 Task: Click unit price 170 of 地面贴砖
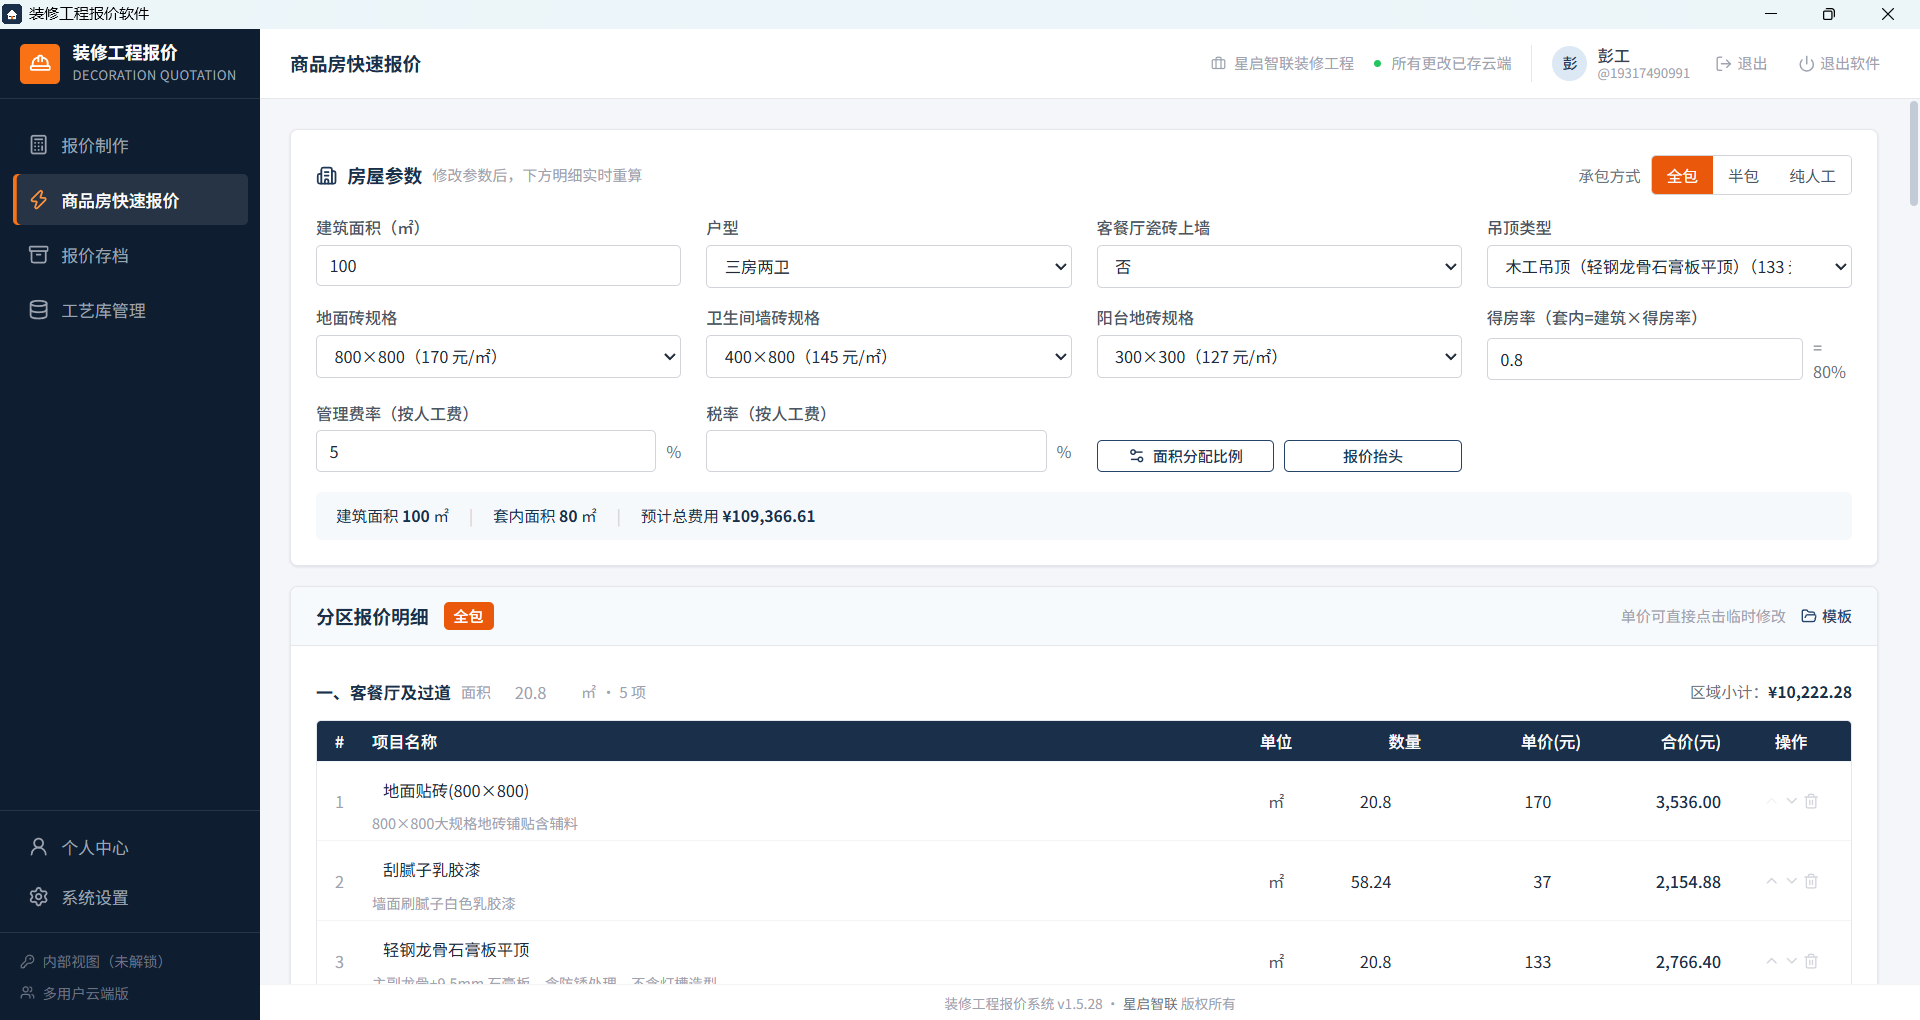[x=1538, y=802]
